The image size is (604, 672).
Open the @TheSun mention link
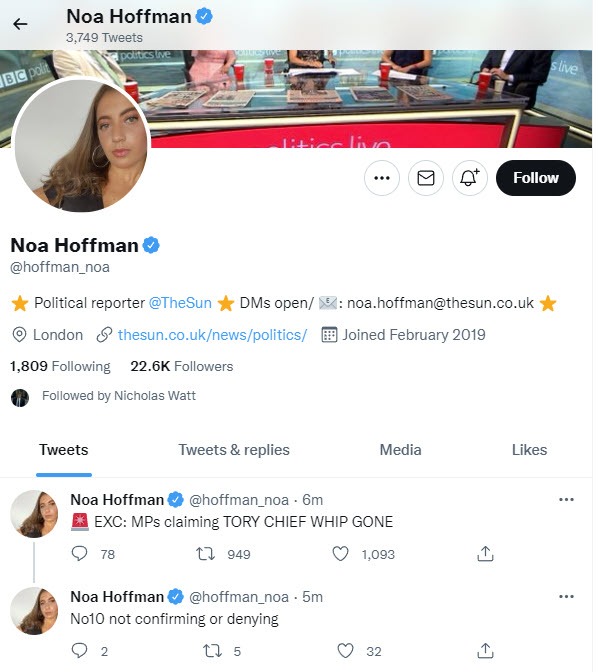tap(180, 302)
